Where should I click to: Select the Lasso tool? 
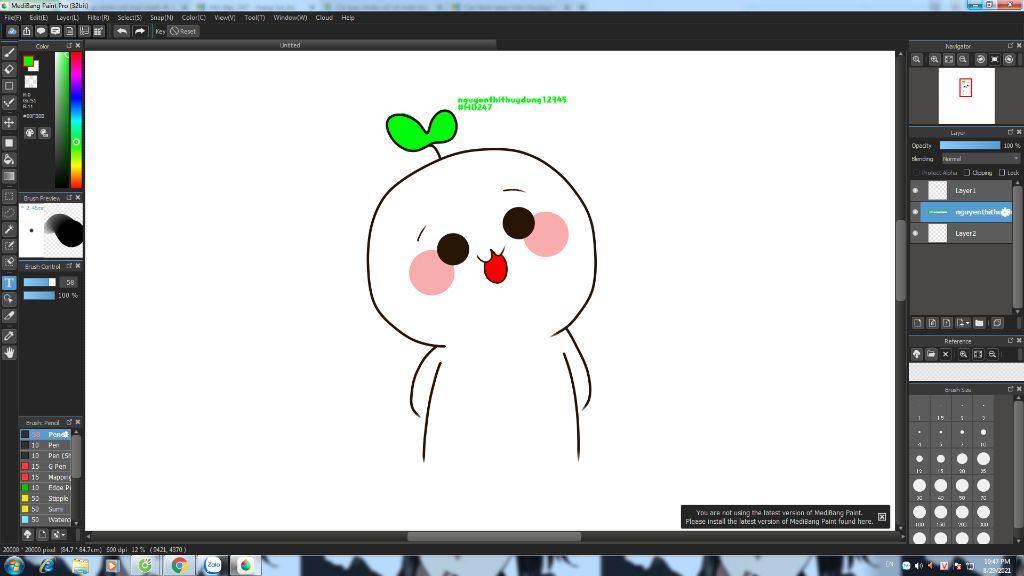pos(9,213)
